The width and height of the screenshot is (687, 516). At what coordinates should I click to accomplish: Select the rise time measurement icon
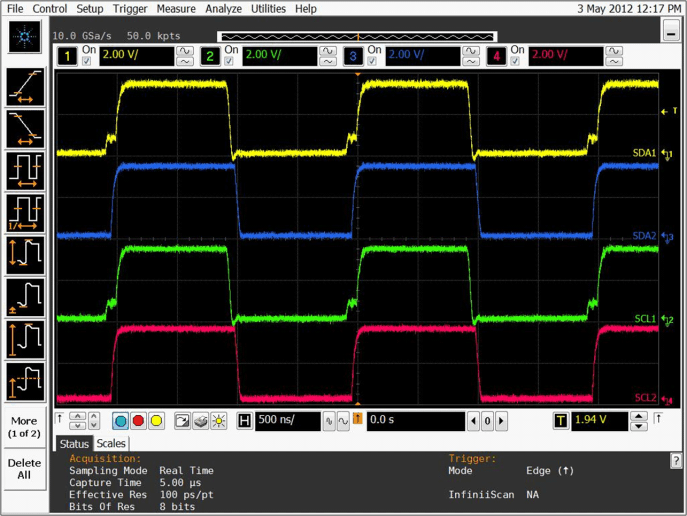pos(25,86)
